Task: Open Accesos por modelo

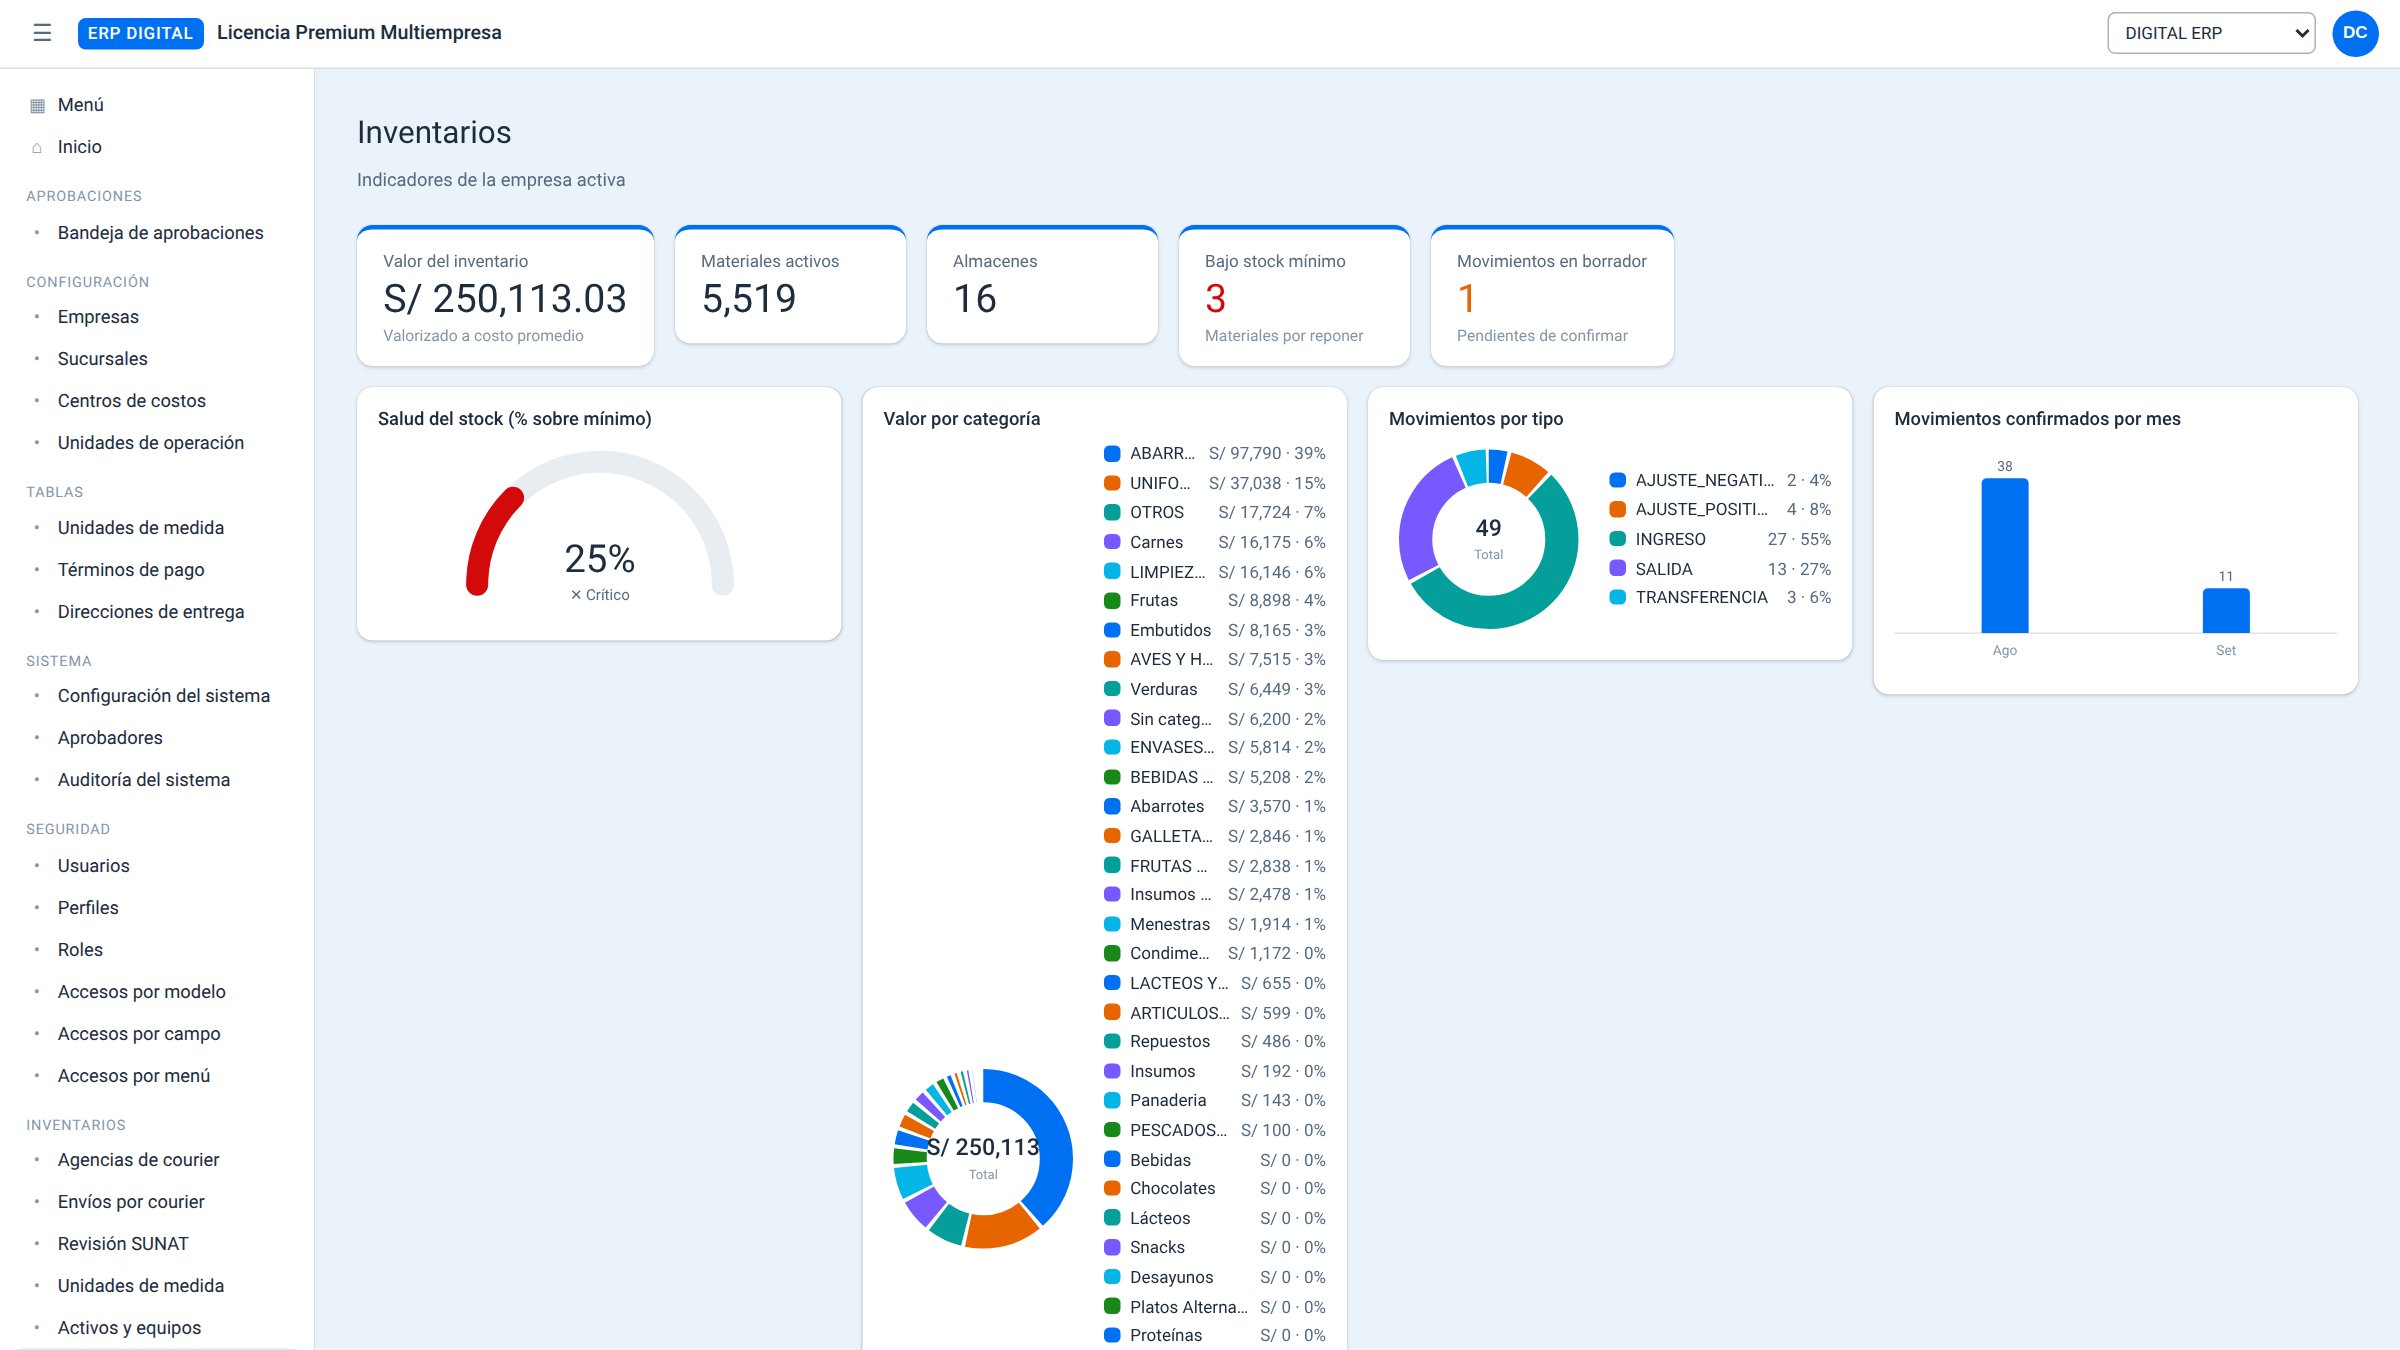Action: (x=142, y=992)
